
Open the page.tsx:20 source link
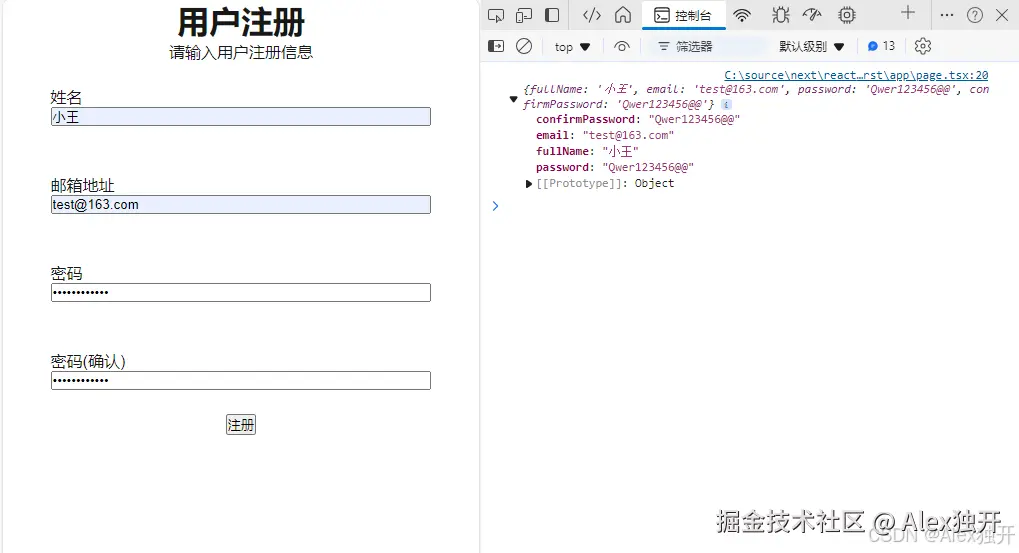pyautogui.click(x=856, y=75)
